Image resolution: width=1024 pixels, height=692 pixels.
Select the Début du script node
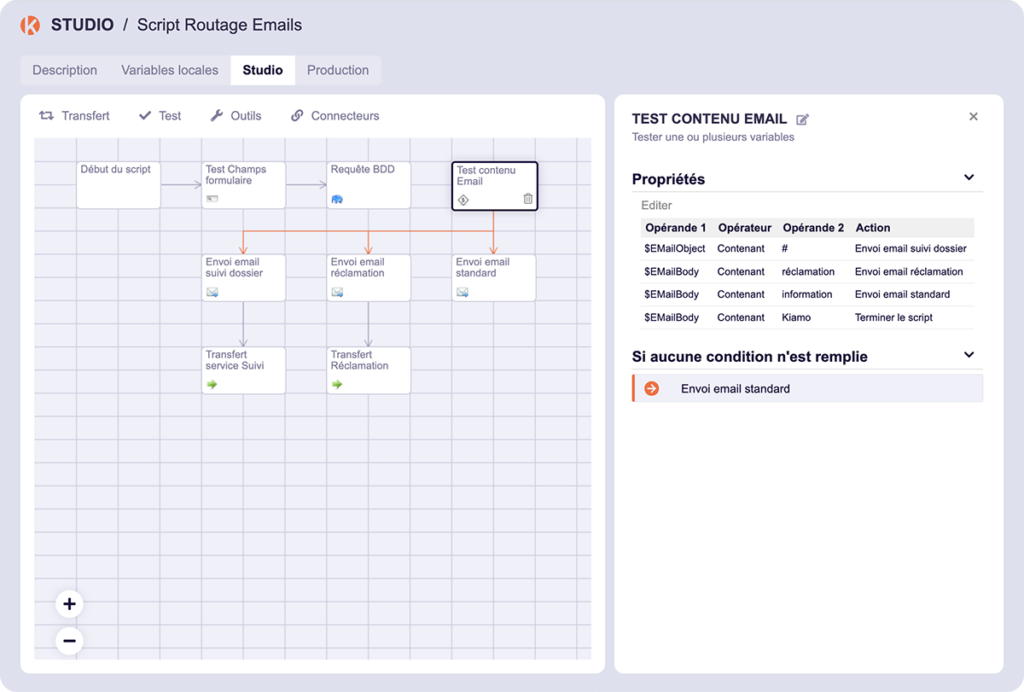[x=118, y=184]
